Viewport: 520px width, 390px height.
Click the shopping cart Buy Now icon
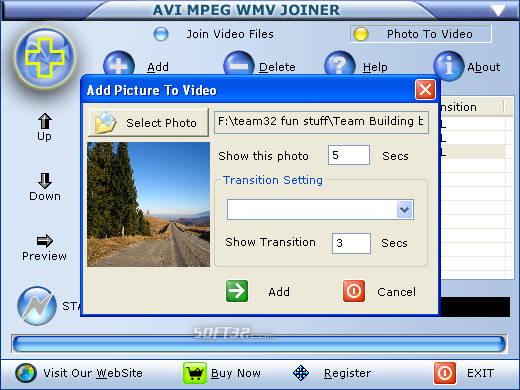195,373
